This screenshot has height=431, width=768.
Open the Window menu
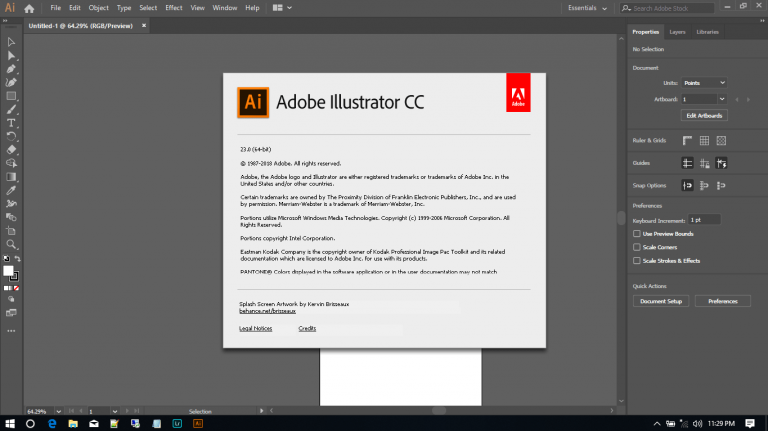pos(225,8)
